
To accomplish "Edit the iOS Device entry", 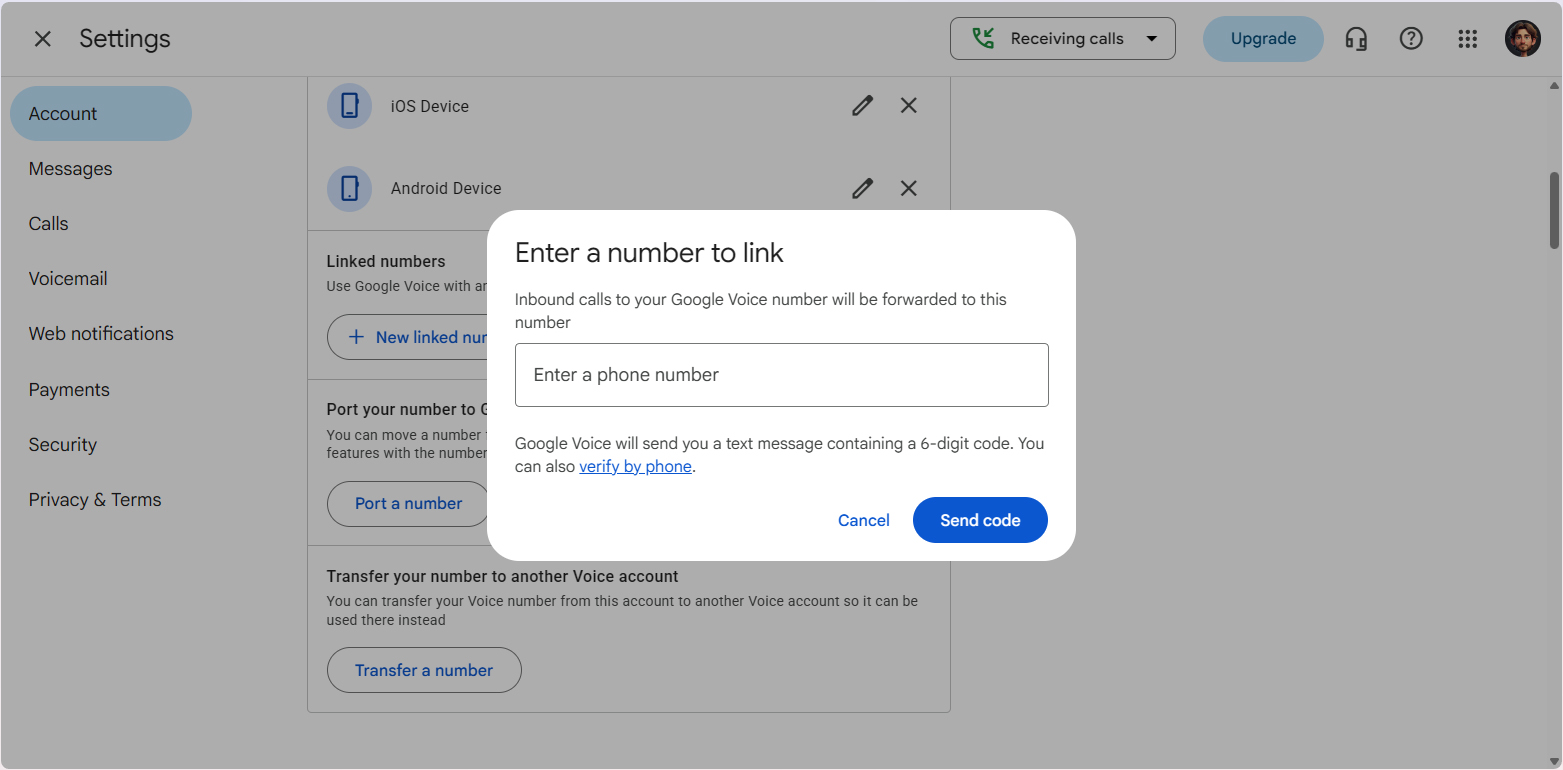I will pyautogui.click(x=862, y=105).
